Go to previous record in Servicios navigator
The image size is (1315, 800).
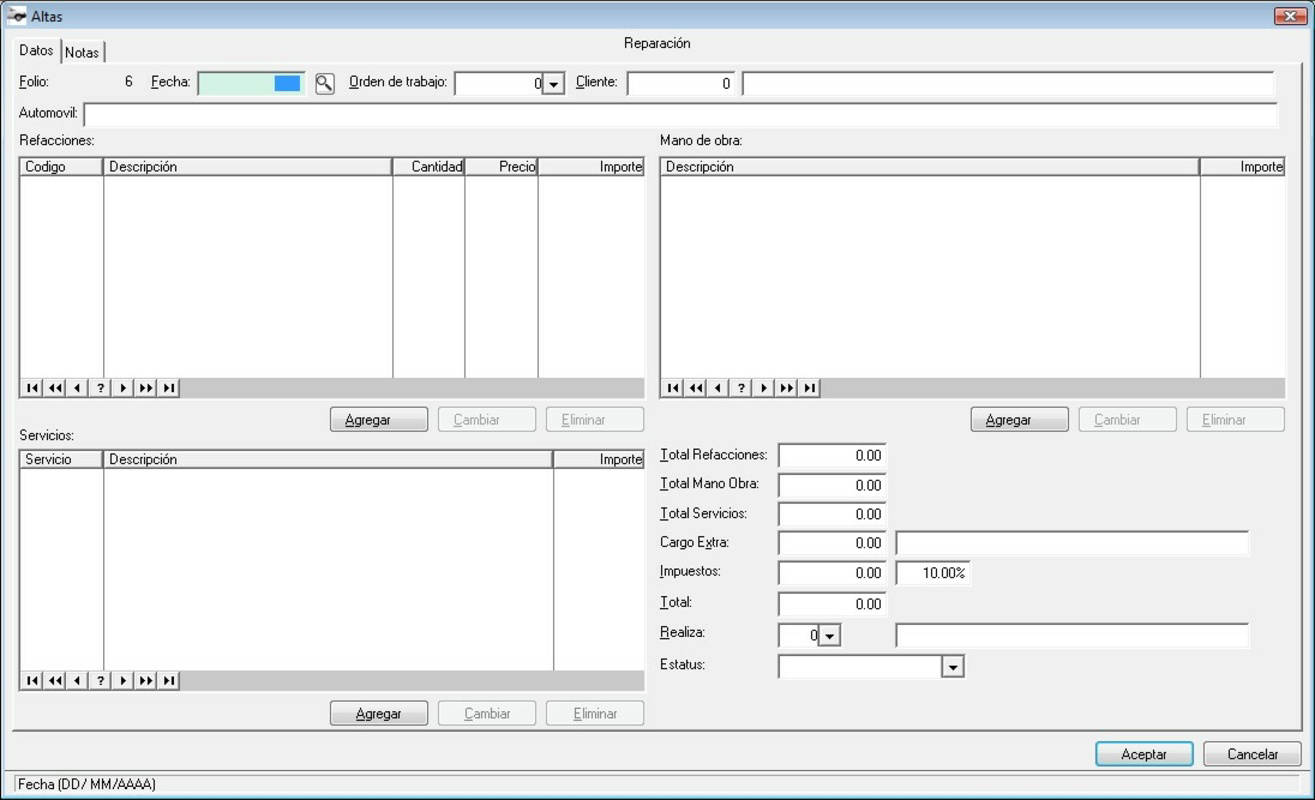click(77, 681)
